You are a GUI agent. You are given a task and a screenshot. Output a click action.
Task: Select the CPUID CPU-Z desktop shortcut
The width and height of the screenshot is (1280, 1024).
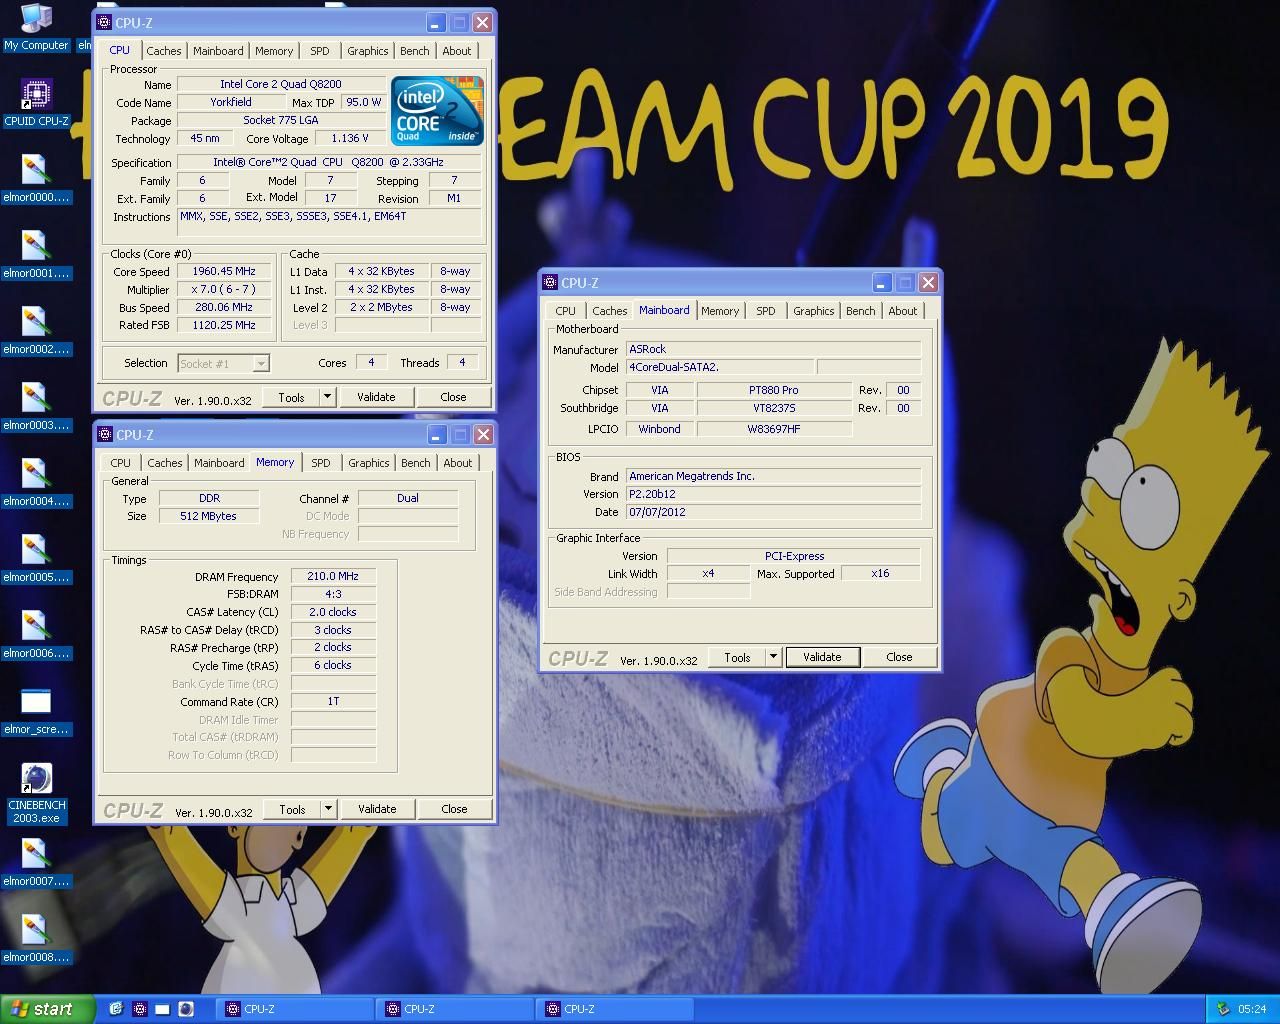(x=36, y=103)
